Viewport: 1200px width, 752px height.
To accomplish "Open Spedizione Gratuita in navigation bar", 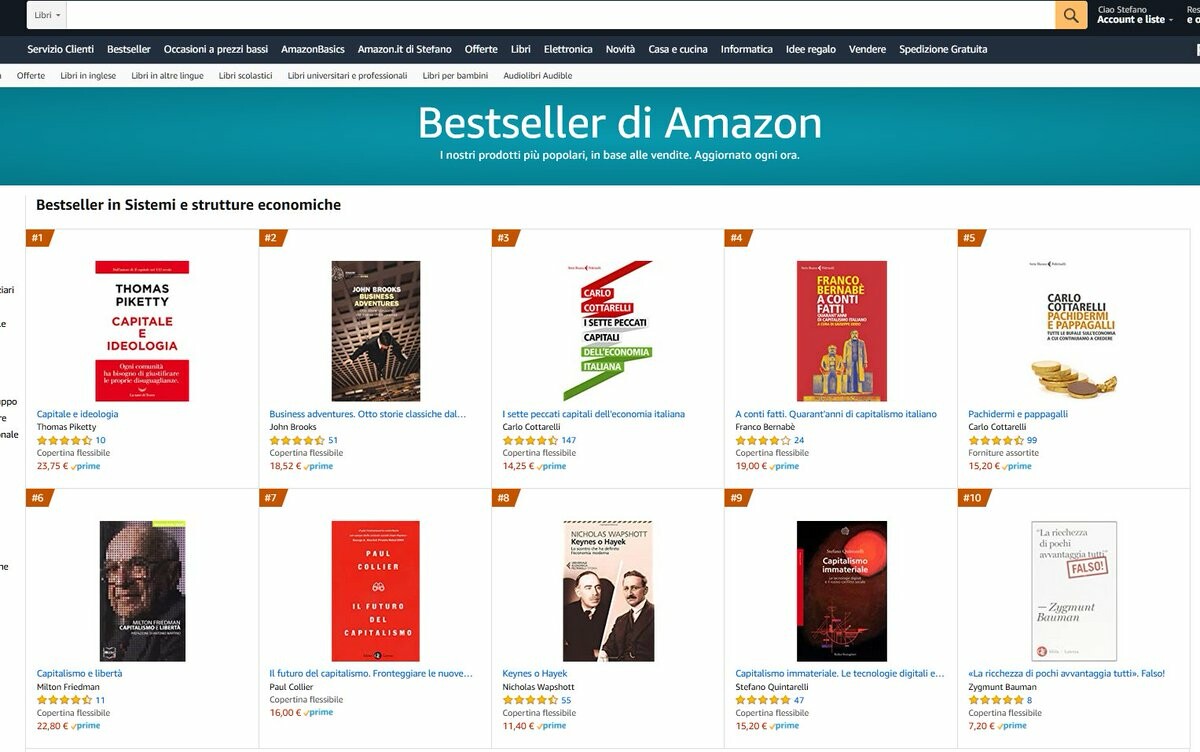I will click(x=943, y=49).
